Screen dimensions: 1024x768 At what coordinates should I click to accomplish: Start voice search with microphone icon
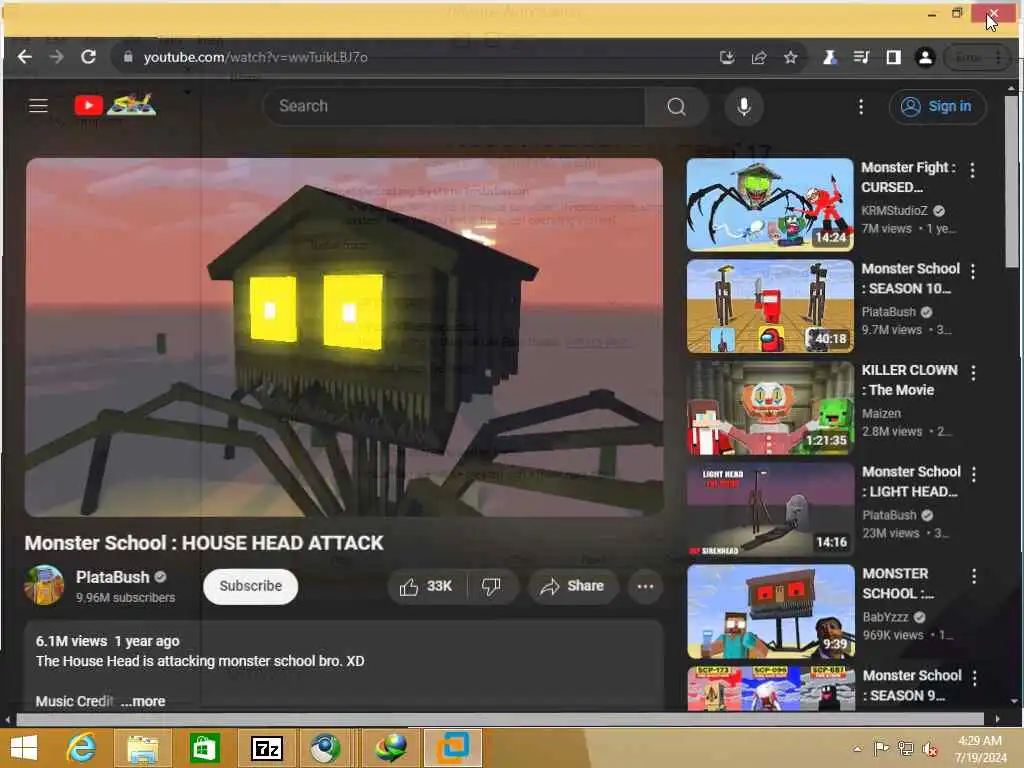coord(744,106)
